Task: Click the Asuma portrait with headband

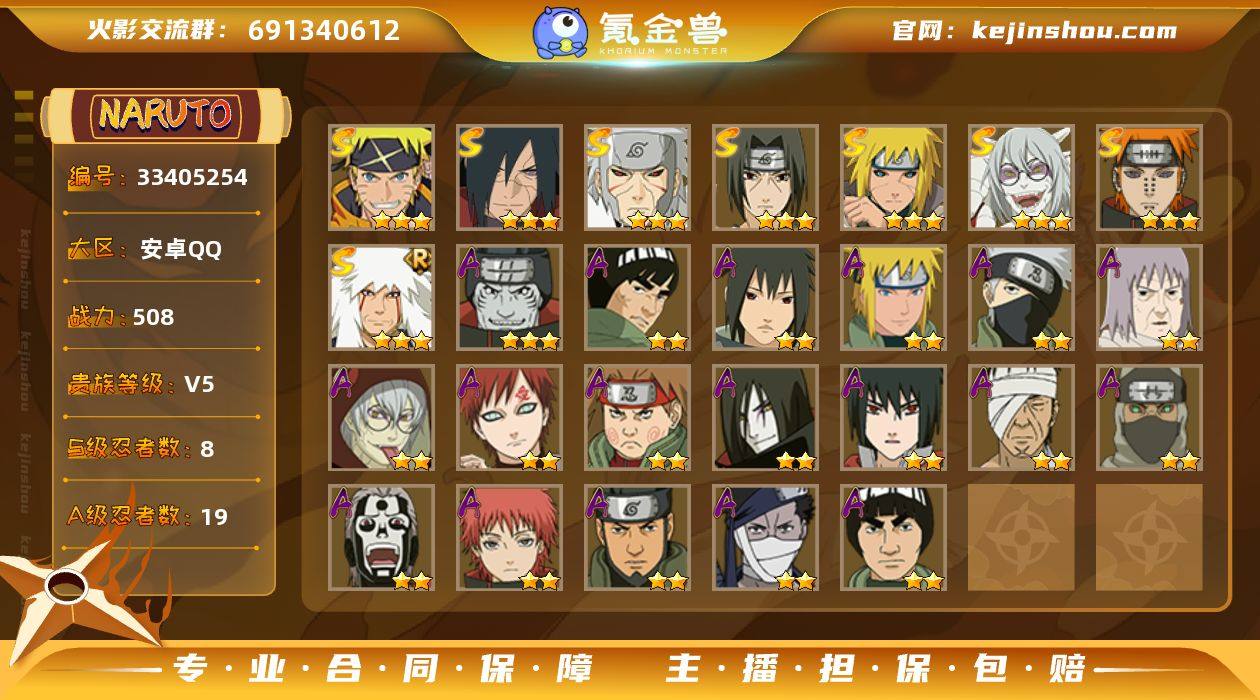Action: (637, 538)
